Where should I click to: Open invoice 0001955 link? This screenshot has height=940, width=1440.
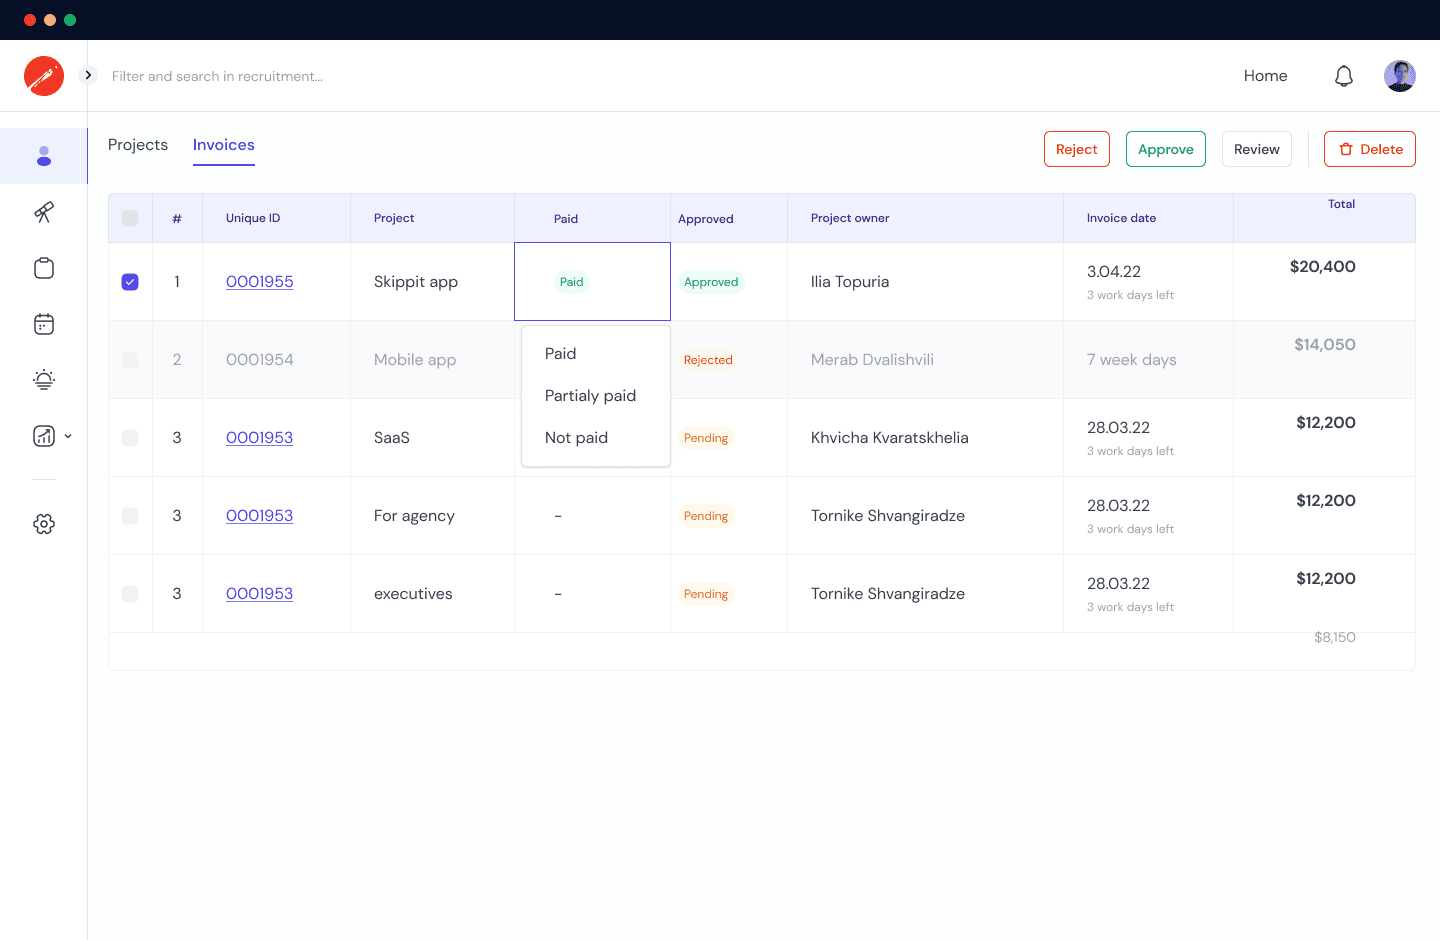(x=259, y=281)
